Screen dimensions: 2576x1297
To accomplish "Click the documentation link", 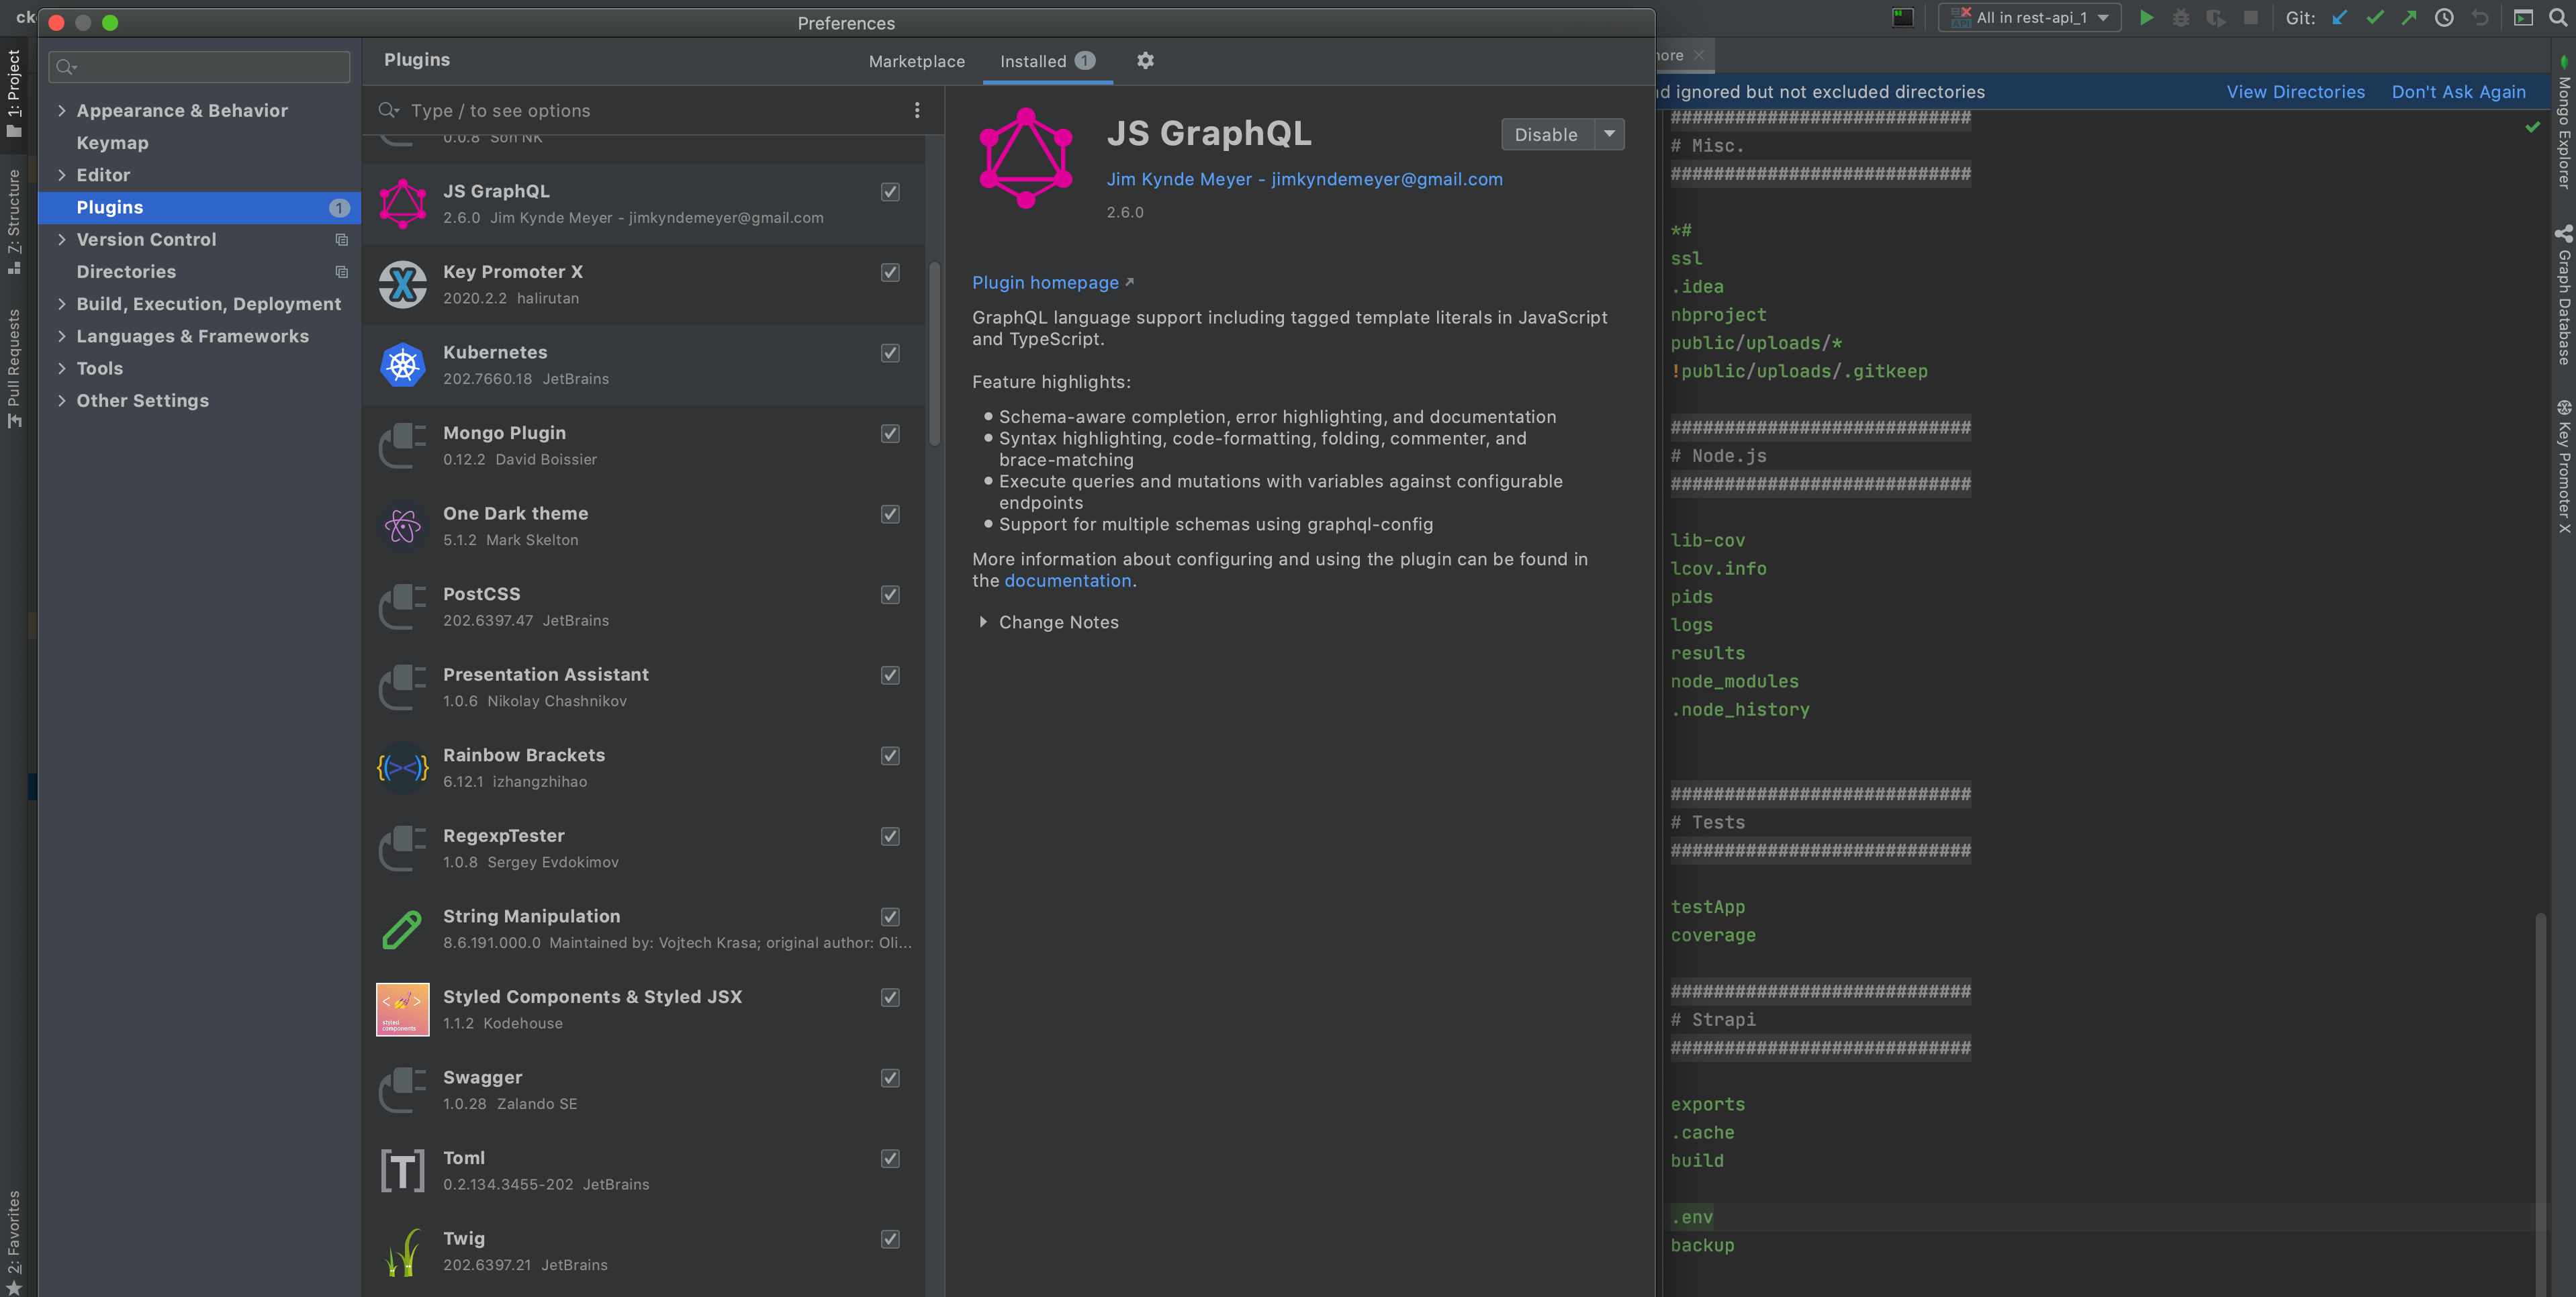I will (x=1067, y=581).
